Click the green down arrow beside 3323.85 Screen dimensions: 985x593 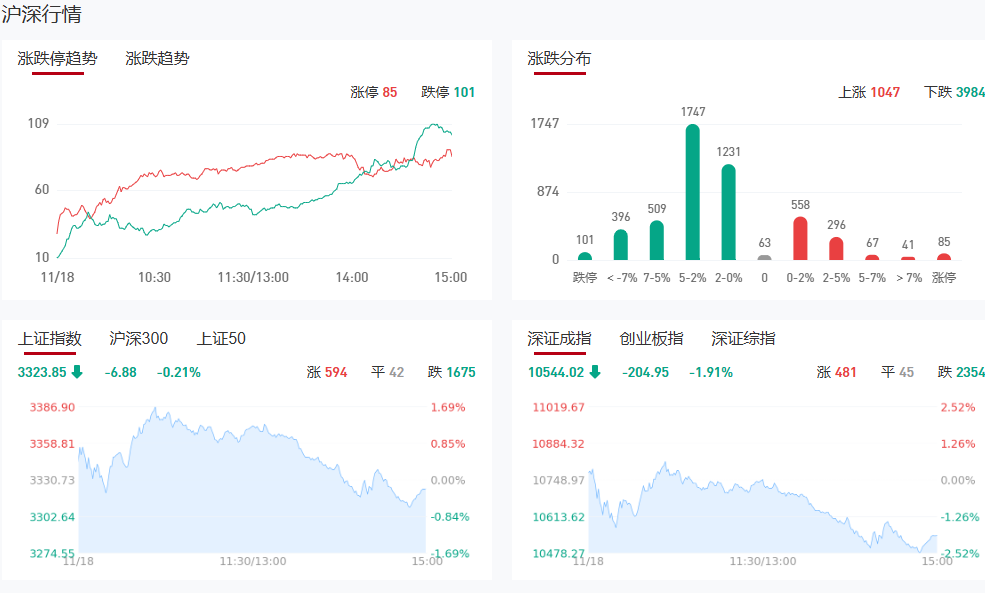click(x=77, y=372)
